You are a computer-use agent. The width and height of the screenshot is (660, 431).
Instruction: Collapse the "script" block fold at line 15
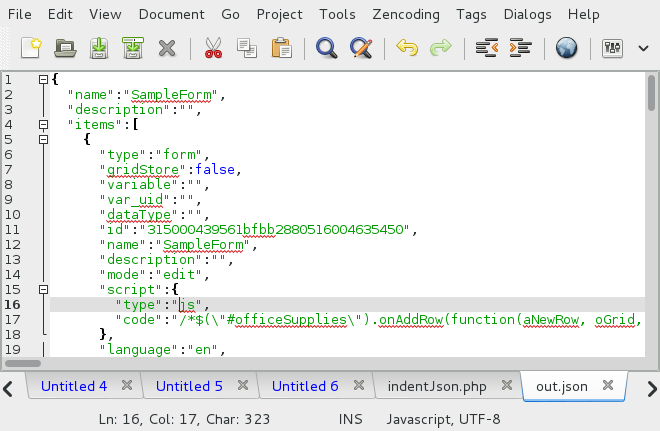(42, 289)
